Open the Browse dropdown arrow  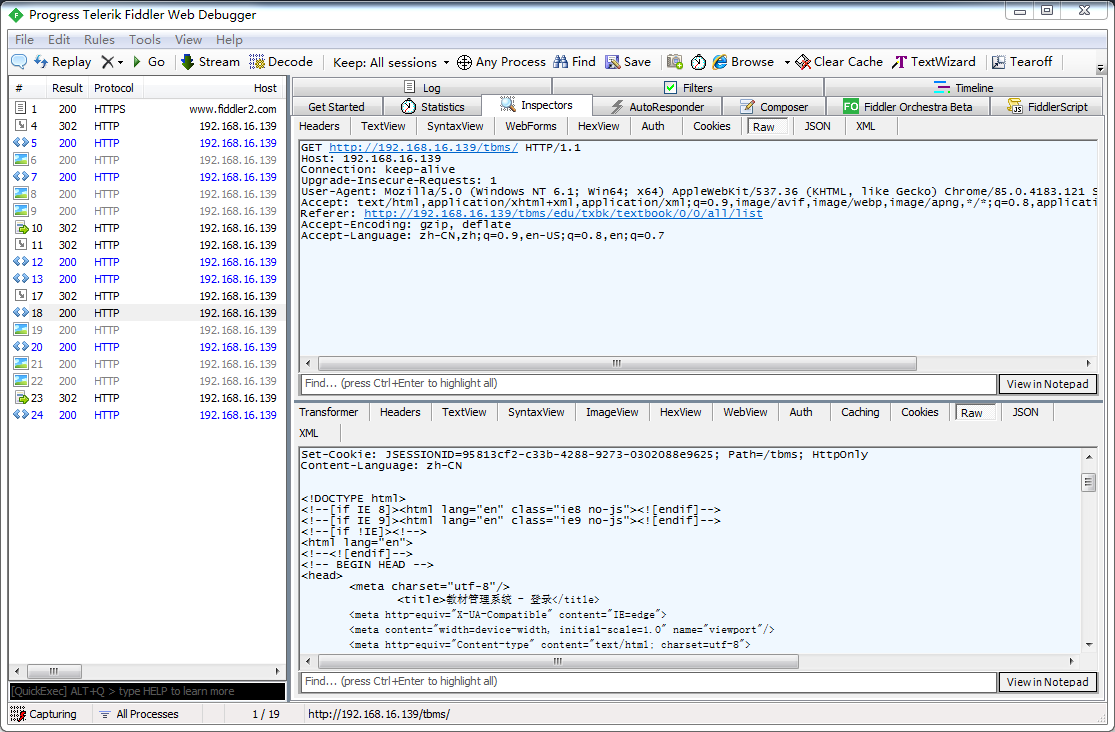click(x=786, y=63)
